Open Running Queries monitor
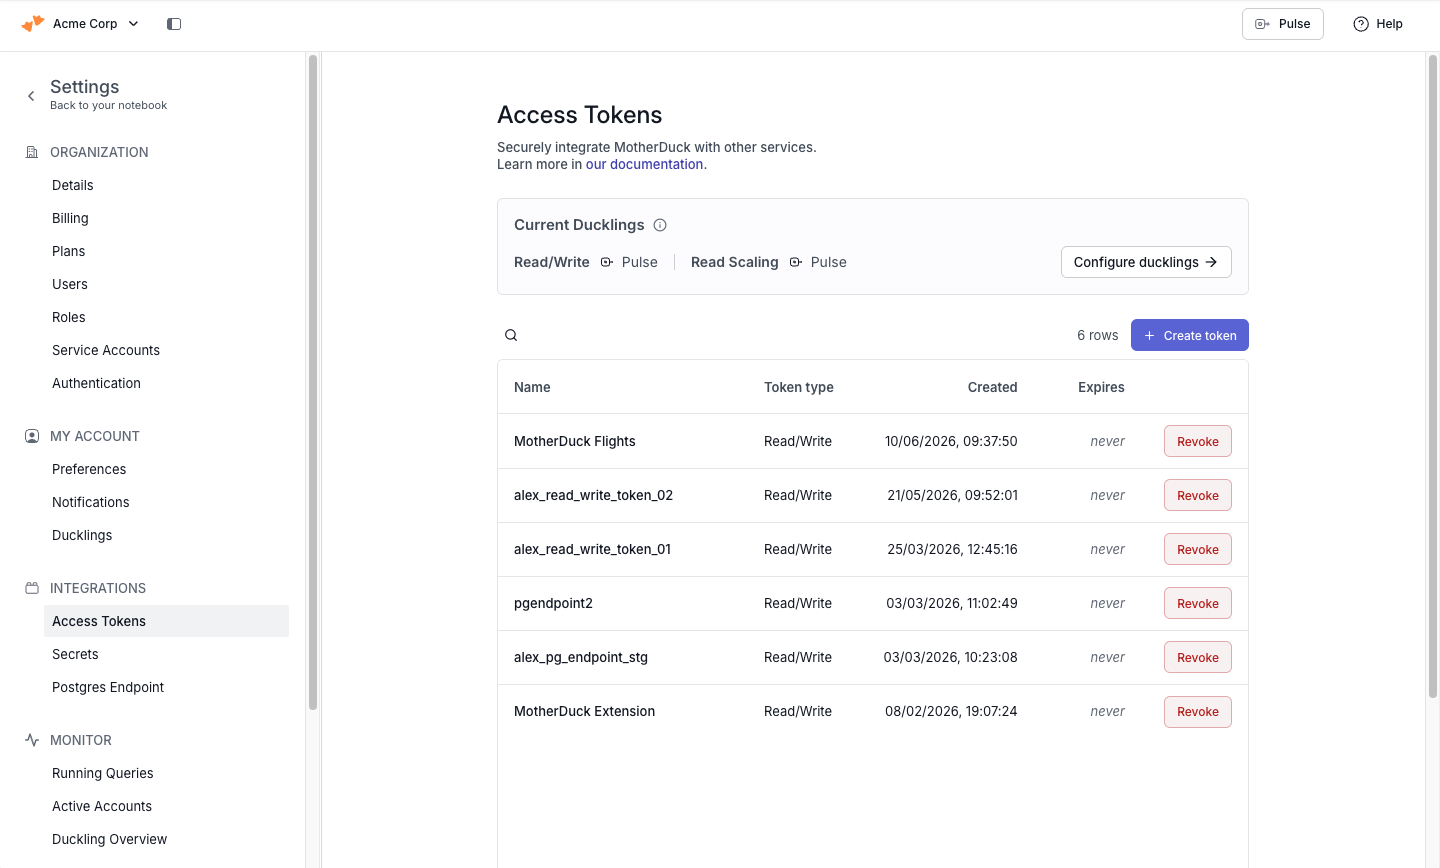Image resolution: width=1440 pixels, height=868 pixels. pos(102,773)
